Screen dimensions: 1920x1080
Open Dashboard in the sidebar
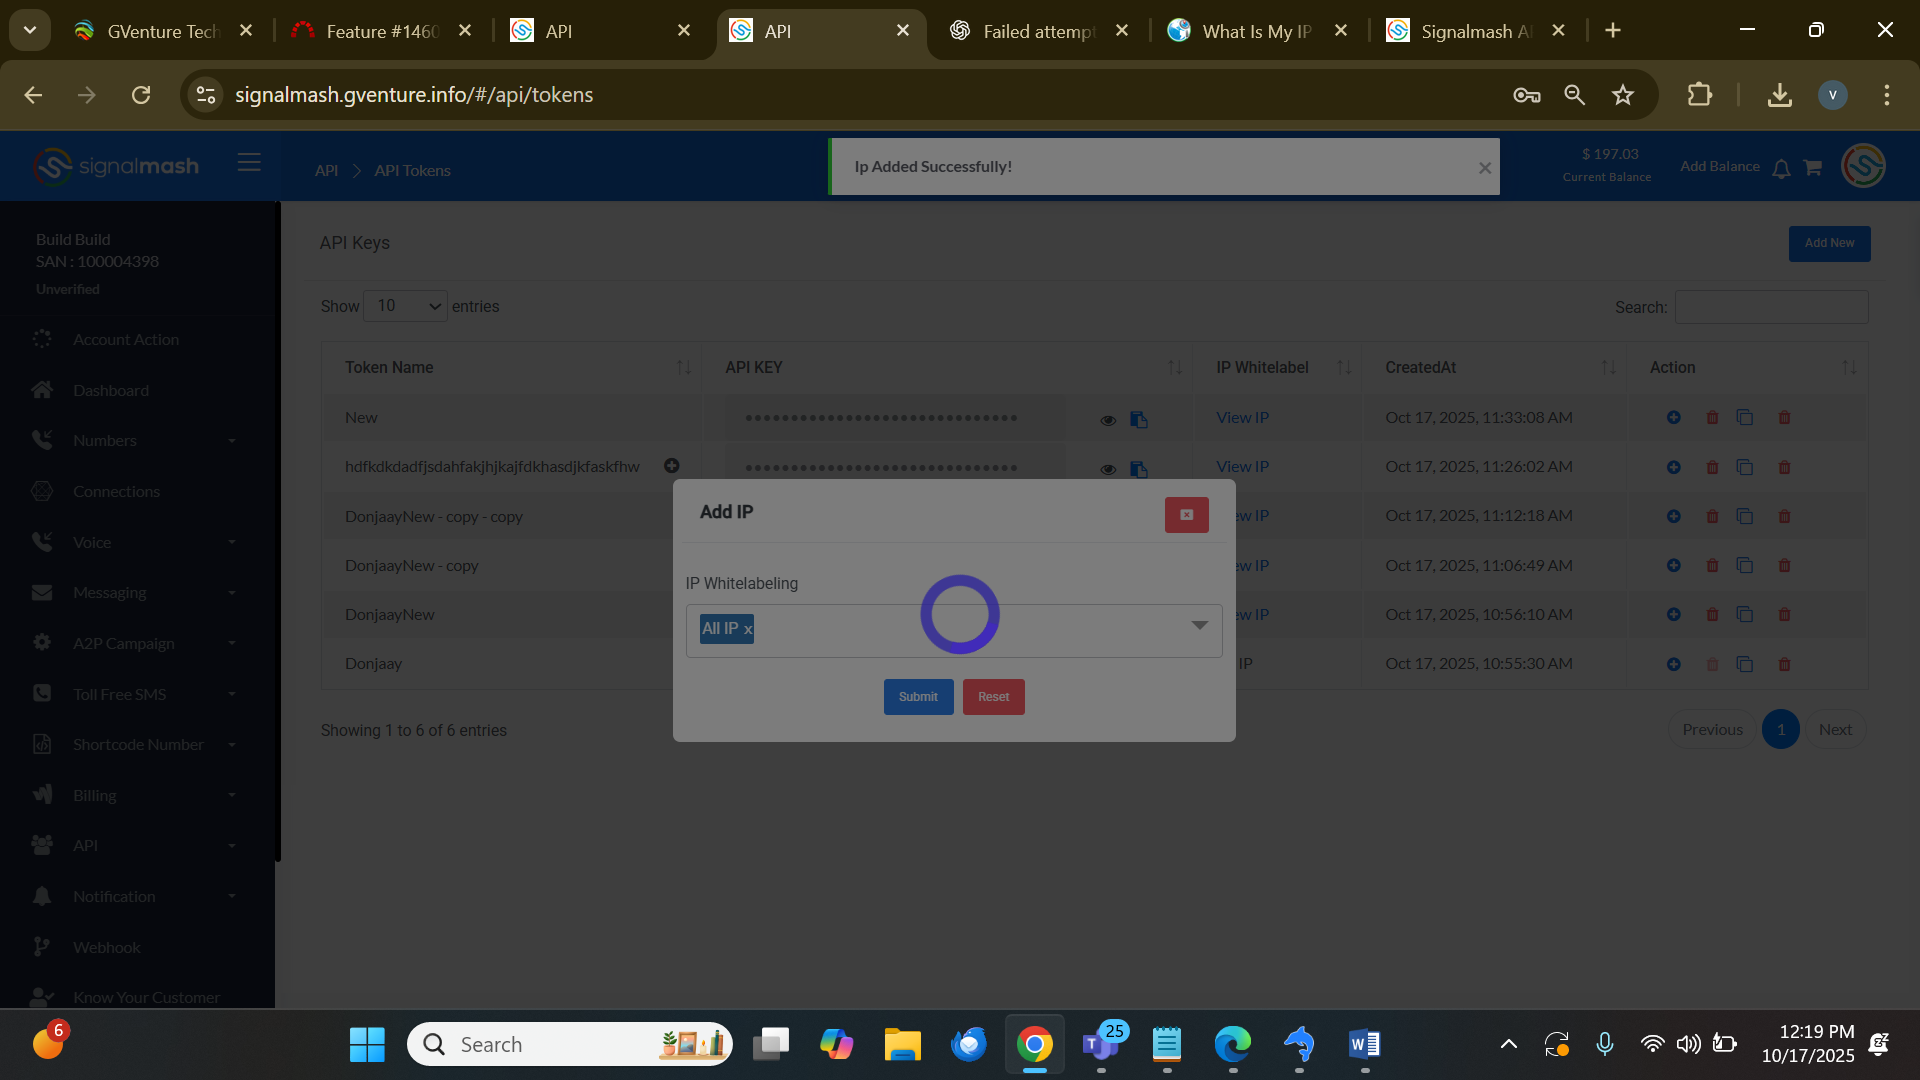click(x=111, y=391)
